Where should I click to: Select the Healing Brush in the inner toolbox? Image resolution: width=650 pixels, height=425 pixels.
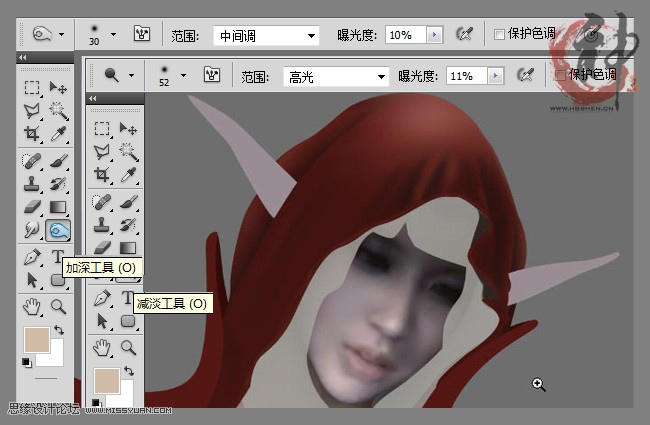pyautogui.click(x=102, y=202)
